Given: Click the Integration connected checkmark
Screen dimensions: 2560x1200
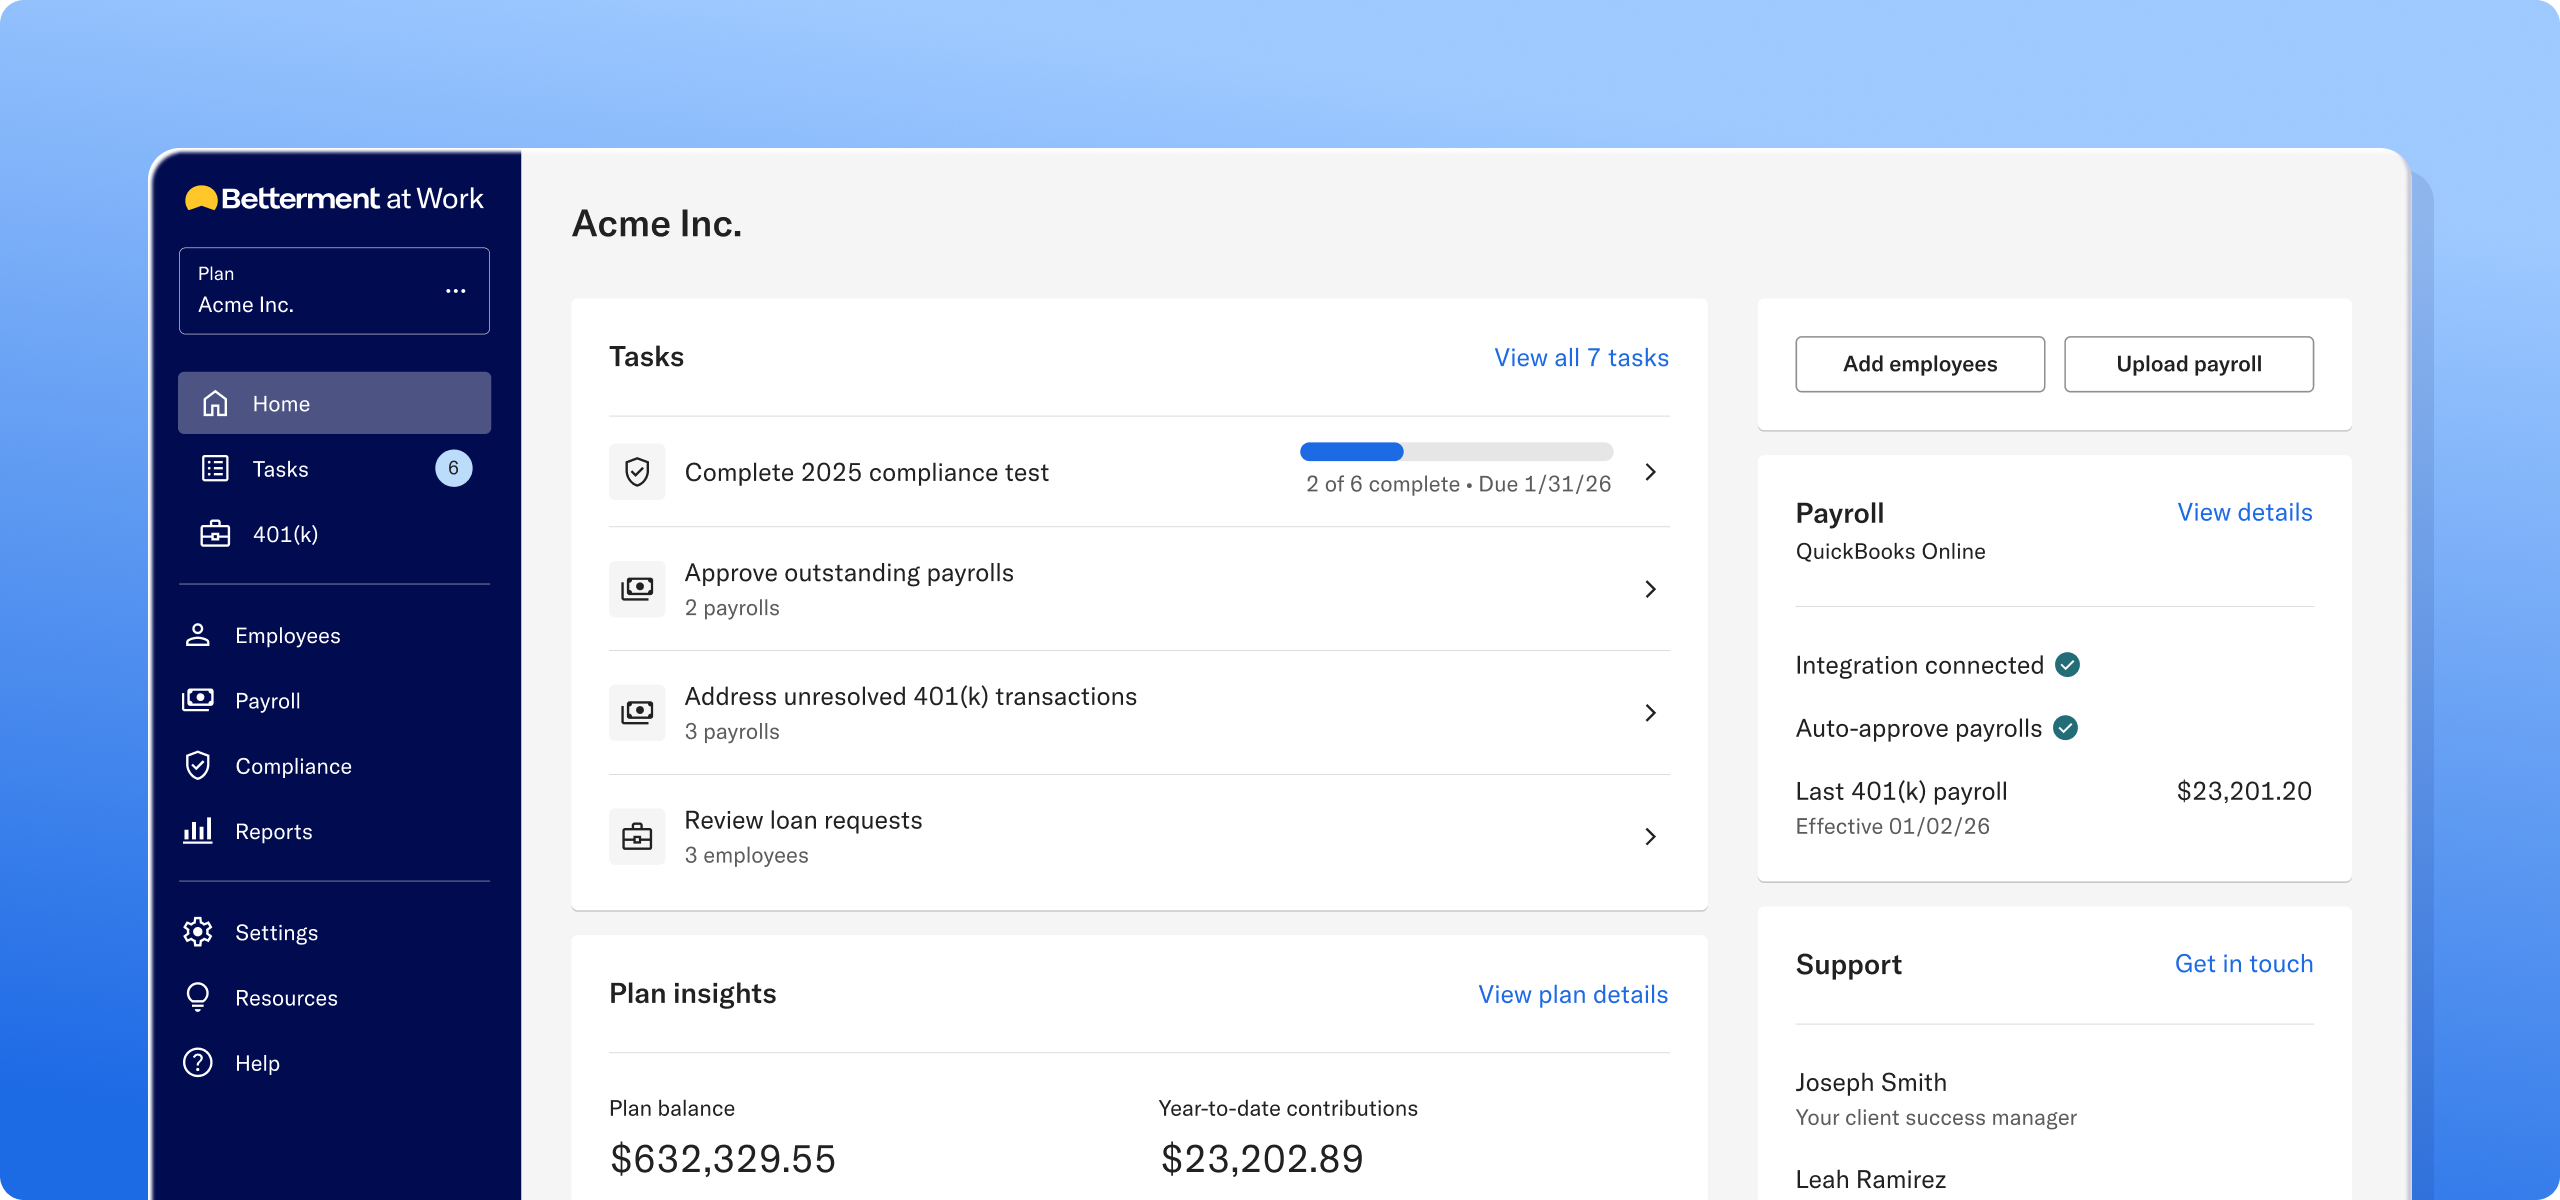Looking at the screenshot, I should [2068, 665].
